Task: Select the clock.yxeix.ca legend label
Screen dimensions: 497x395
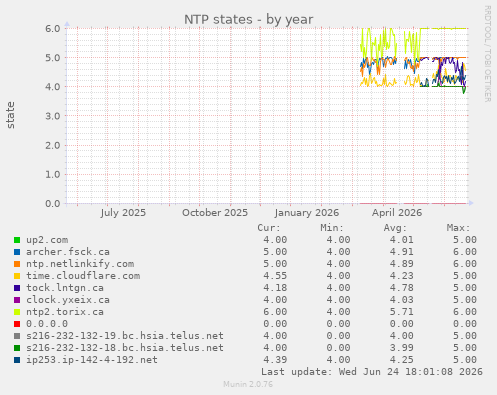Action: (x=68, y=300)
